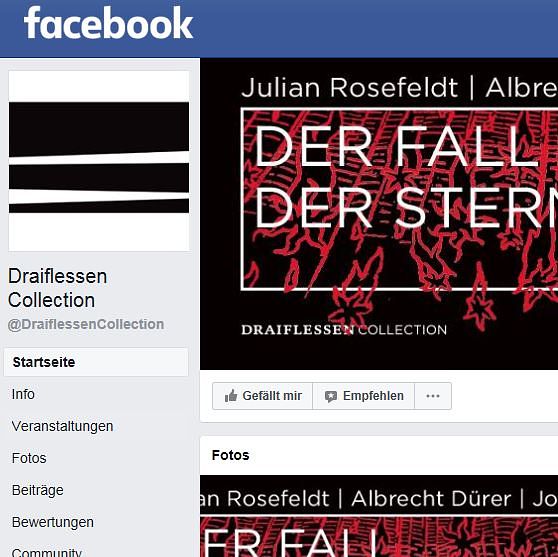Click the Draiflessen Collection page name
The image size is (558, 557).
[x=57, y=288]
